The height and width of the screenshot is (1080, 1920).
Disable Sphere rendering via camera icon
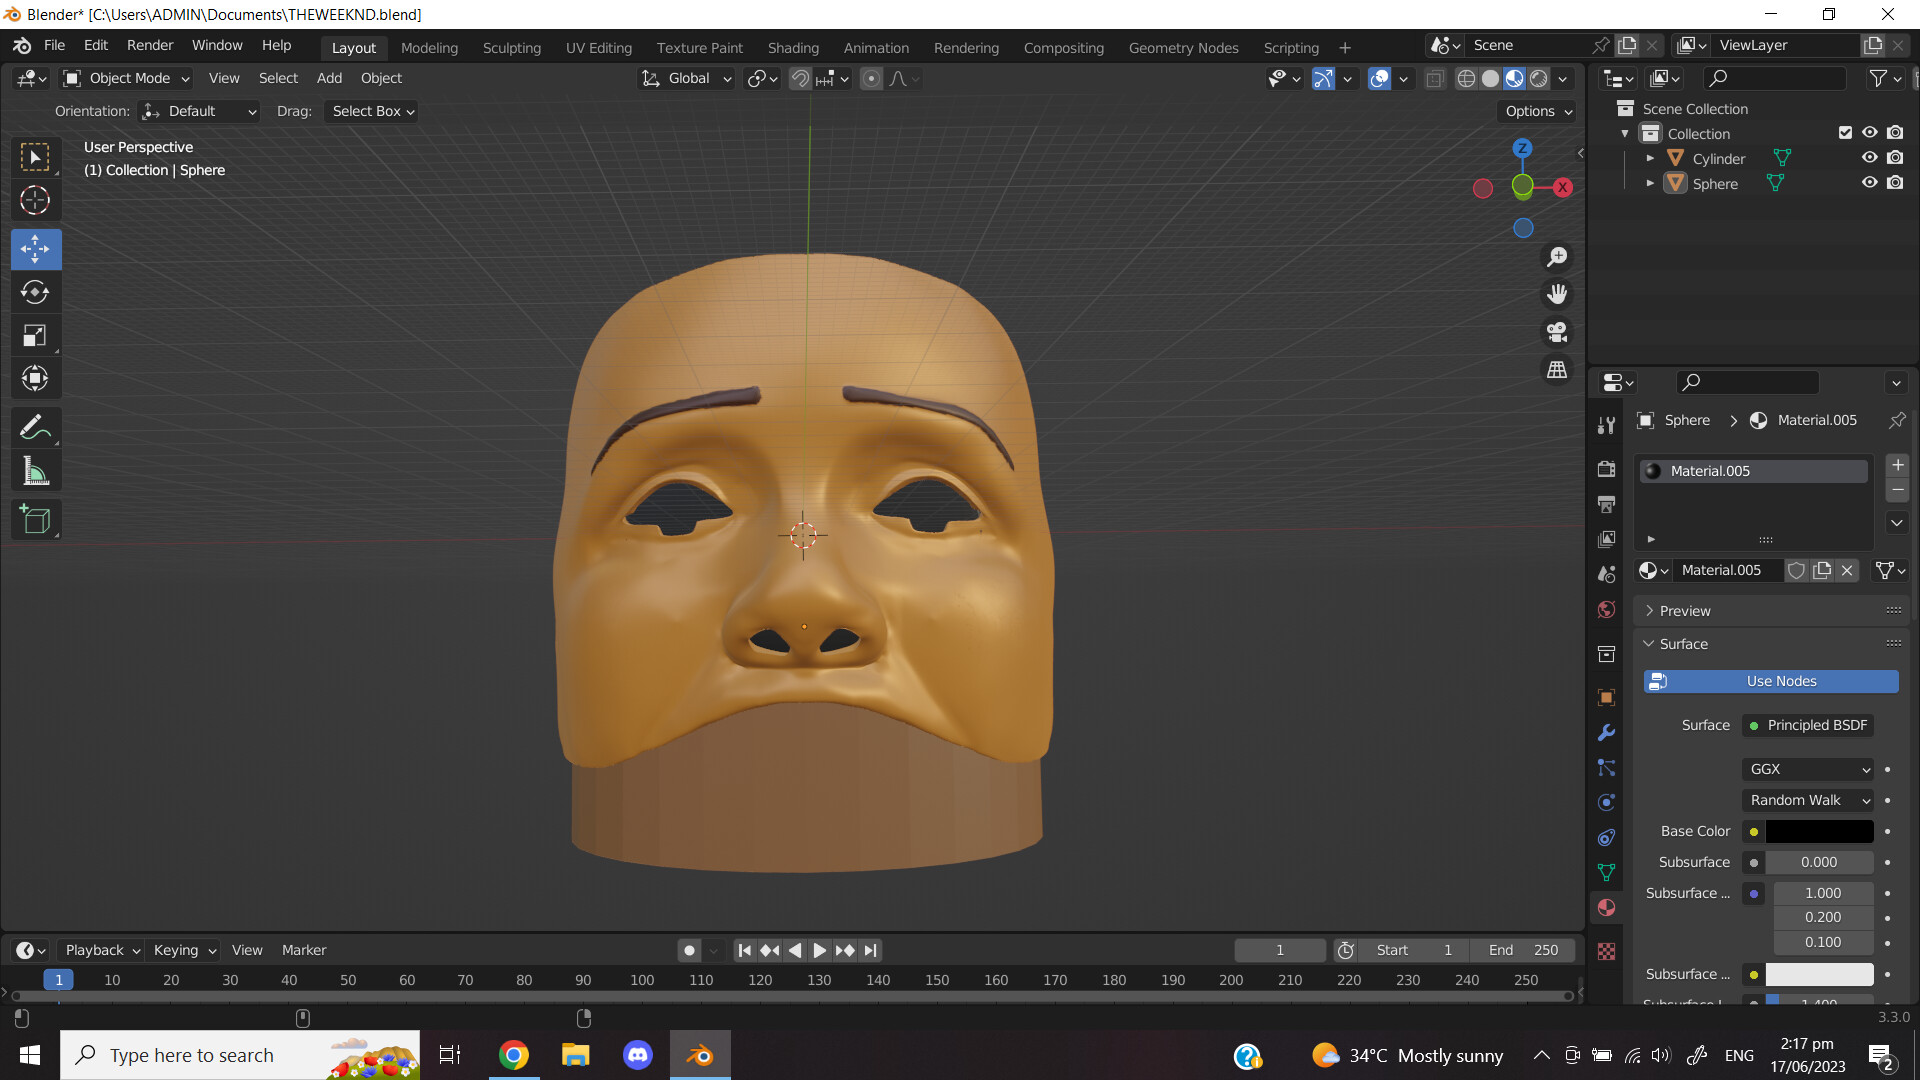point(1895,182)
